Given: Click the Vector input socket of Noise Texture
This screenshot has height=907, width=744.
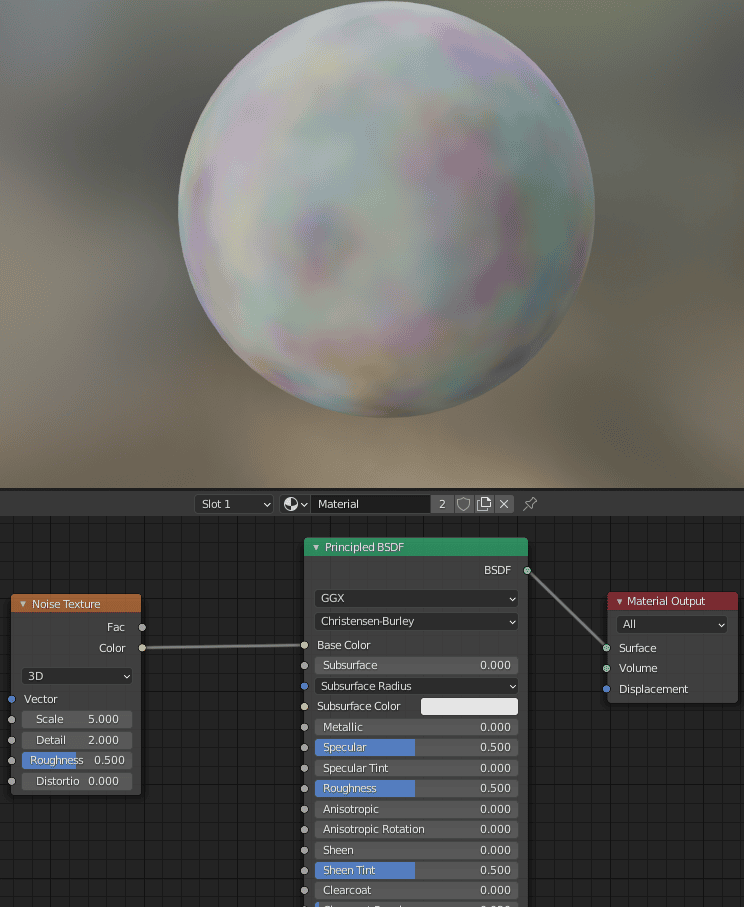Looking at the screenshot, I should pyautogui.click(x=12, y=699).
